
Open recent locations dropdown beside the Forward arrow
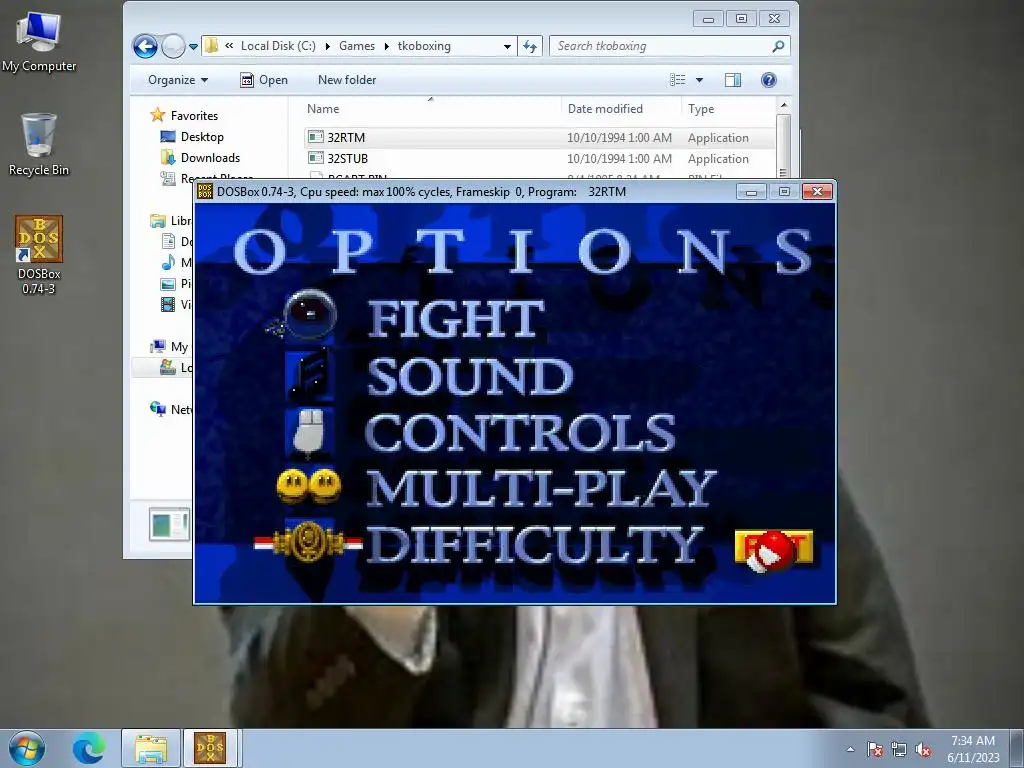(x=193, y=46)
